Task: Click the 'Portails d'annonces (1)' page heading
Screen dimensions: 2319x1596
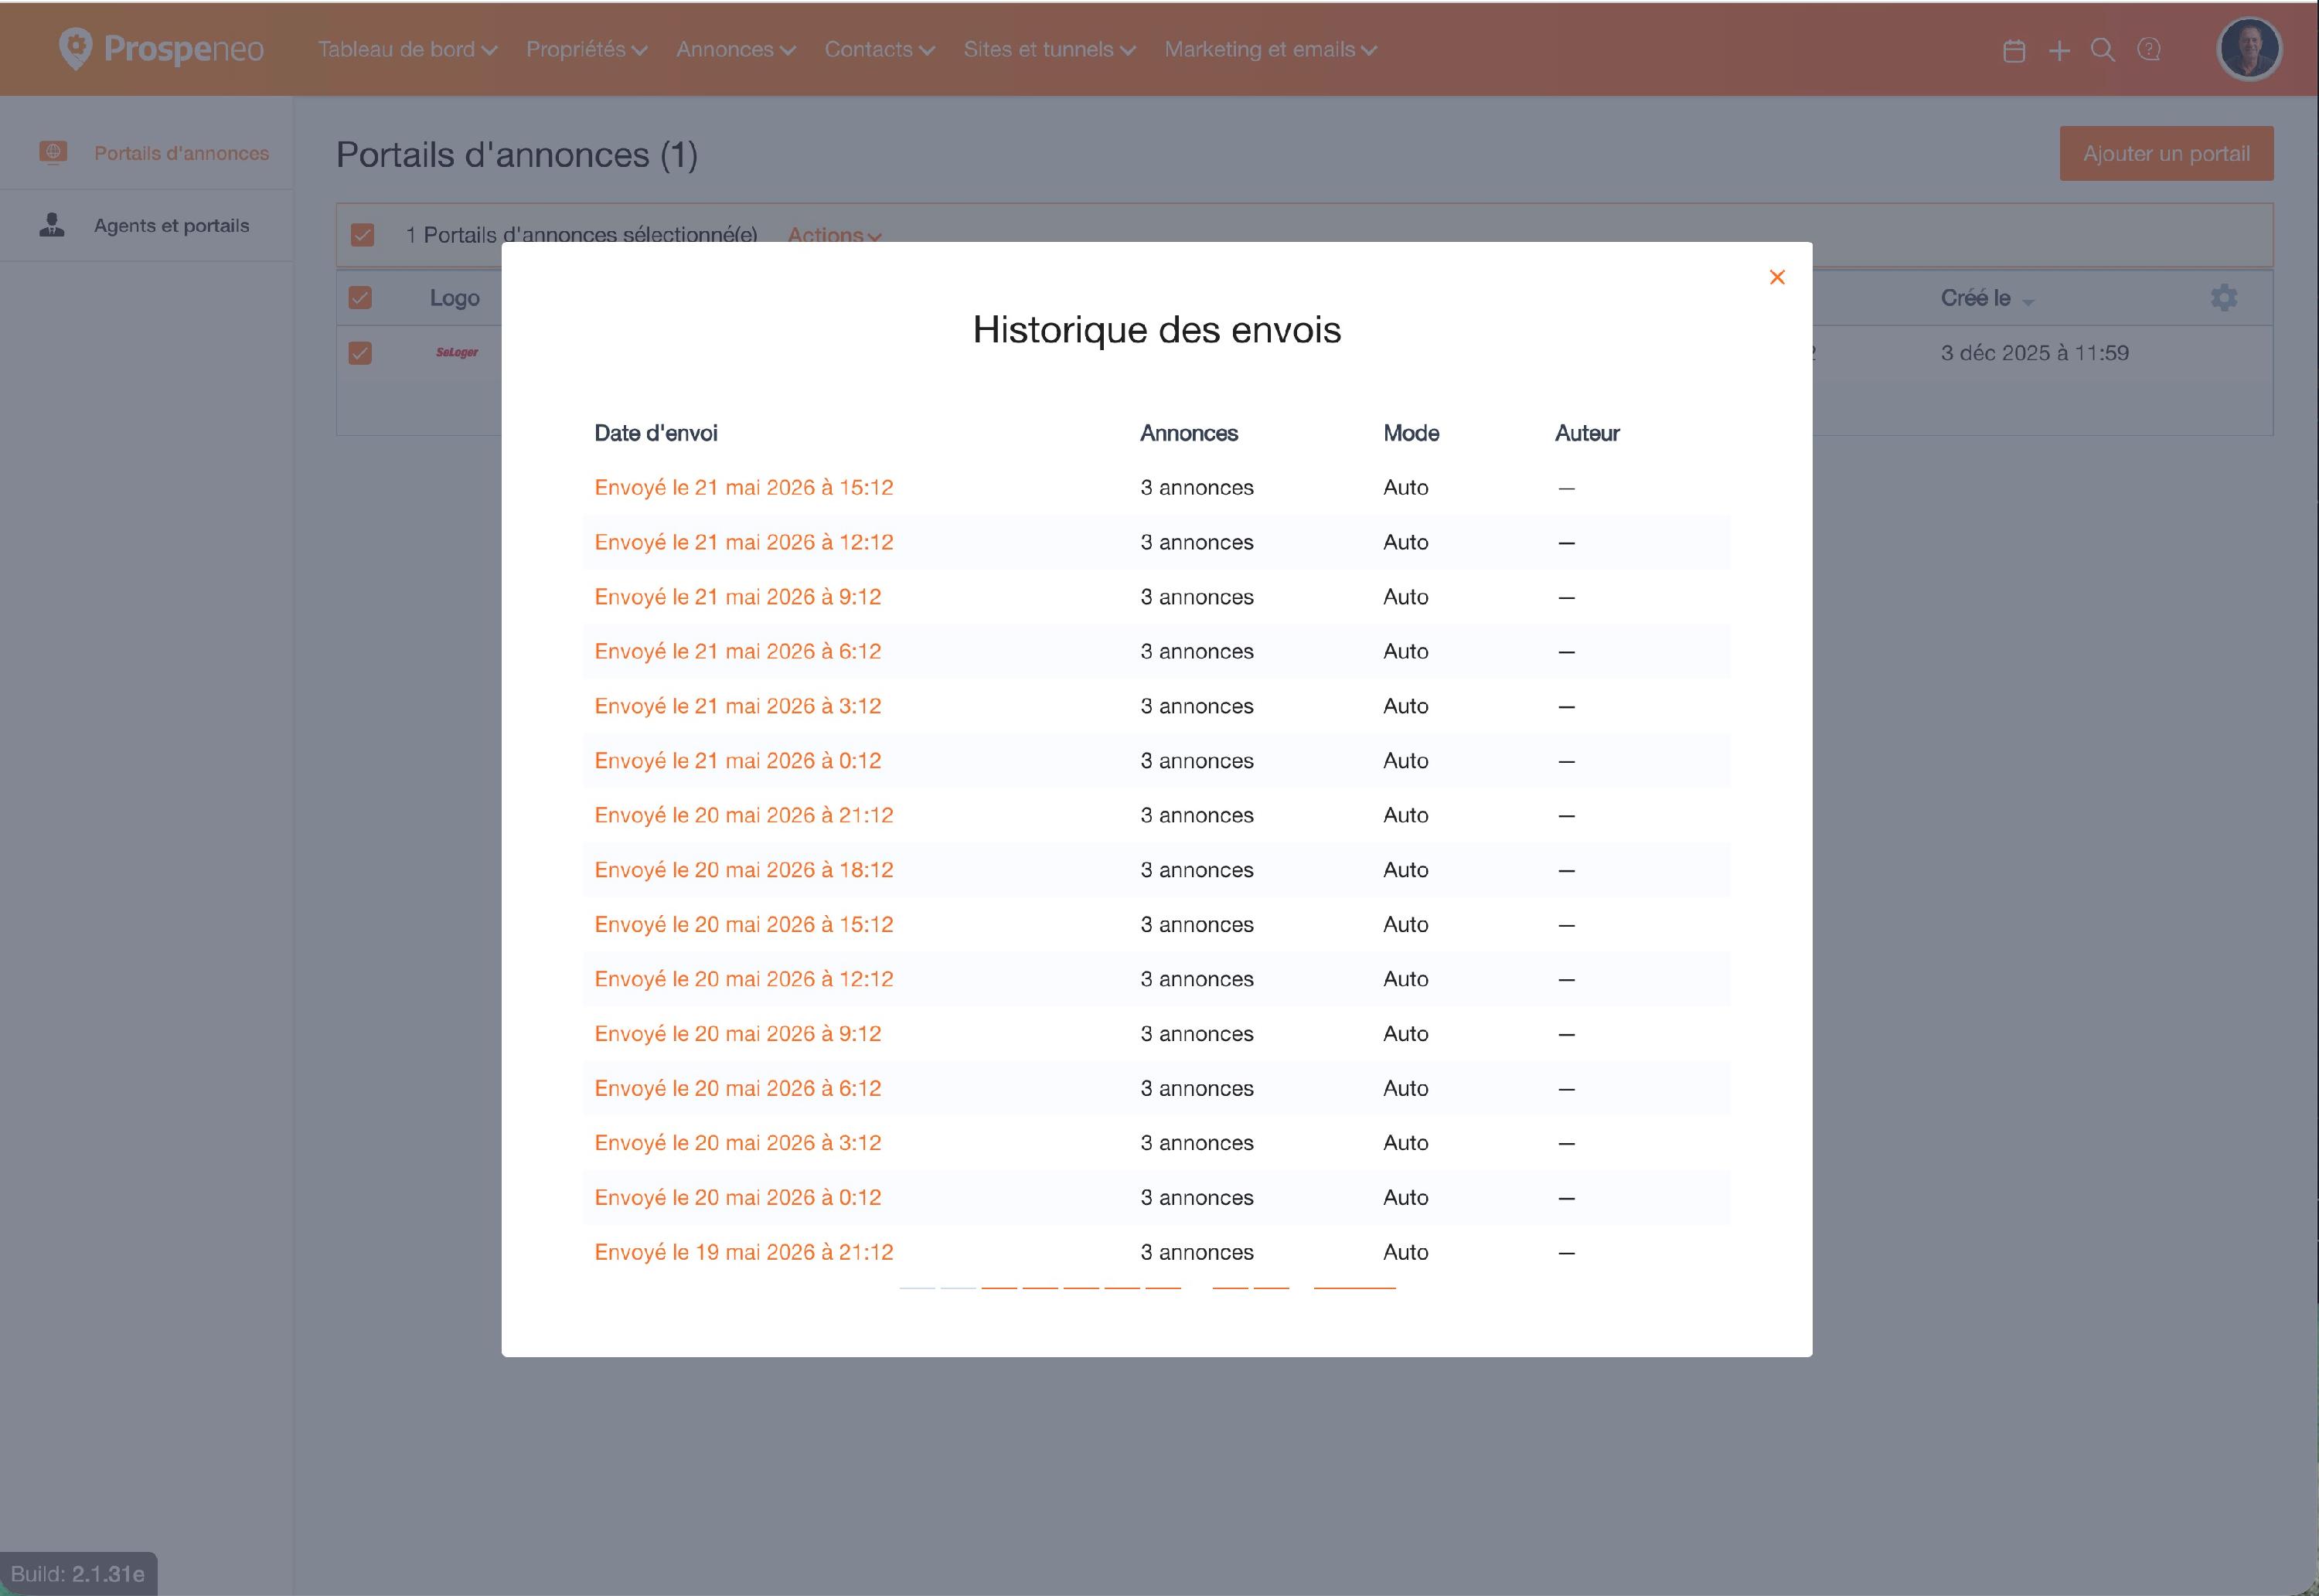Action: click(x=516, y=155)
